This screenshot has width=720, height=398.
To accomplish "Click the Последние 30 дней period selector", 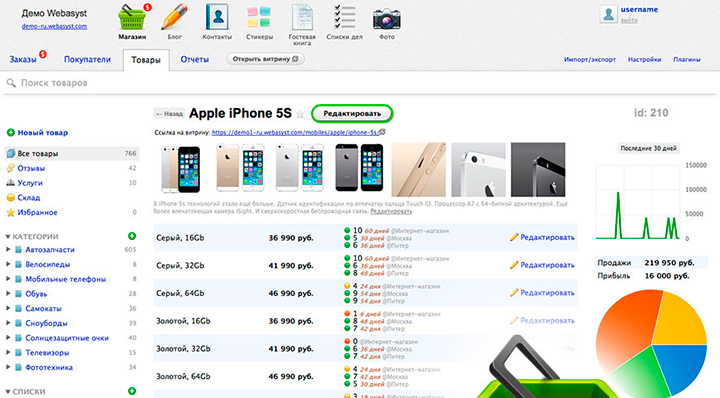I will tap(648, 148).
